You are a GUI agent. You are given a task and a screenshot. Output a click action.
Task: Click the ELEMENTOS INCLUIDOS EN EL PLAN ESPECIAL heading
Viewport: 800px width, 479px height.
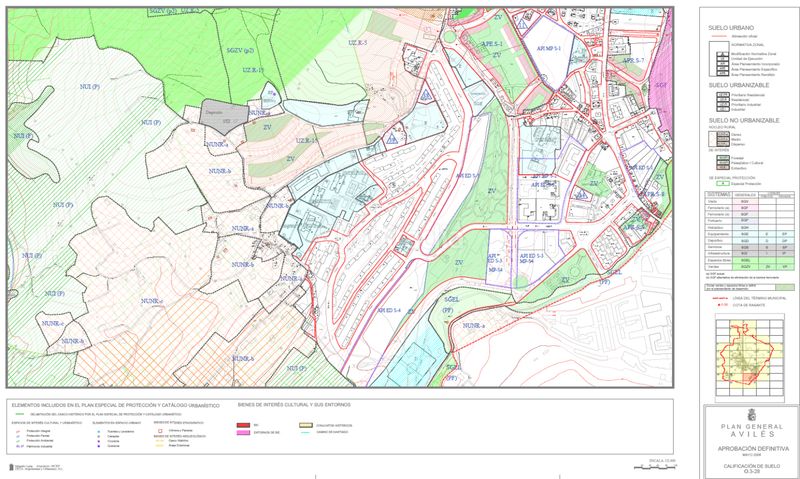click(x=115, y=406)
